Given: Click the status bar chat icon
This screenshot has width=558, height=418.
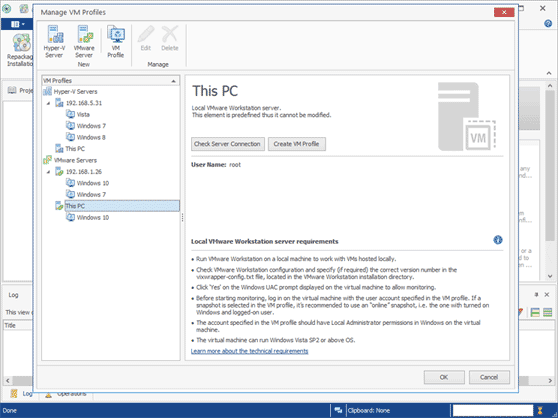Looking at the screenshot, I should [338, 410].
